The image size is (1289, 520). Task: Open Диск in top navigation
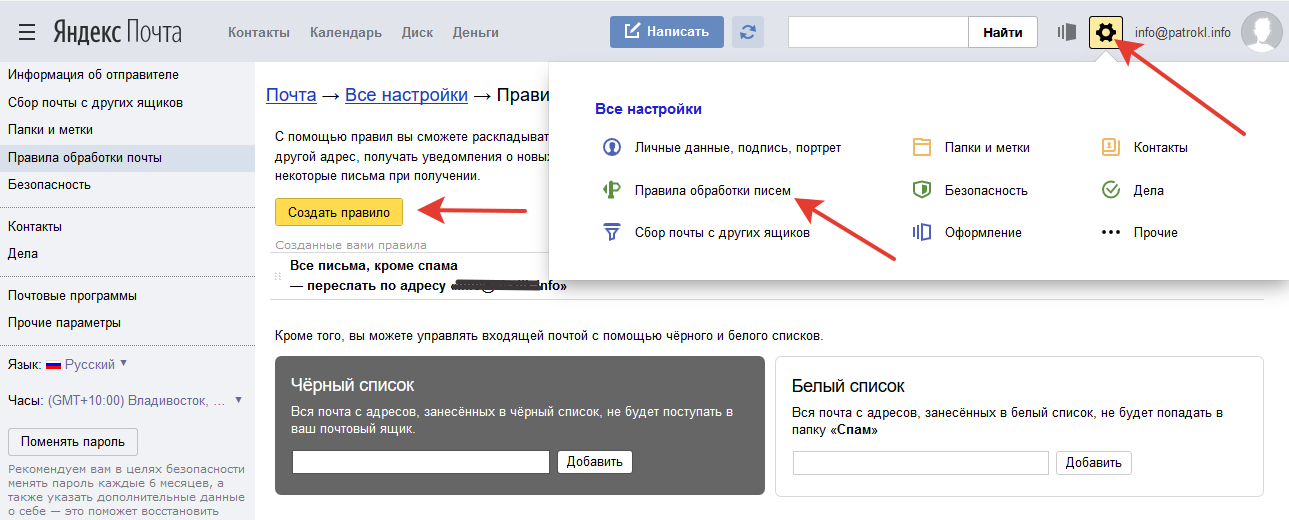pyautogui.click(x=417, y=32)
